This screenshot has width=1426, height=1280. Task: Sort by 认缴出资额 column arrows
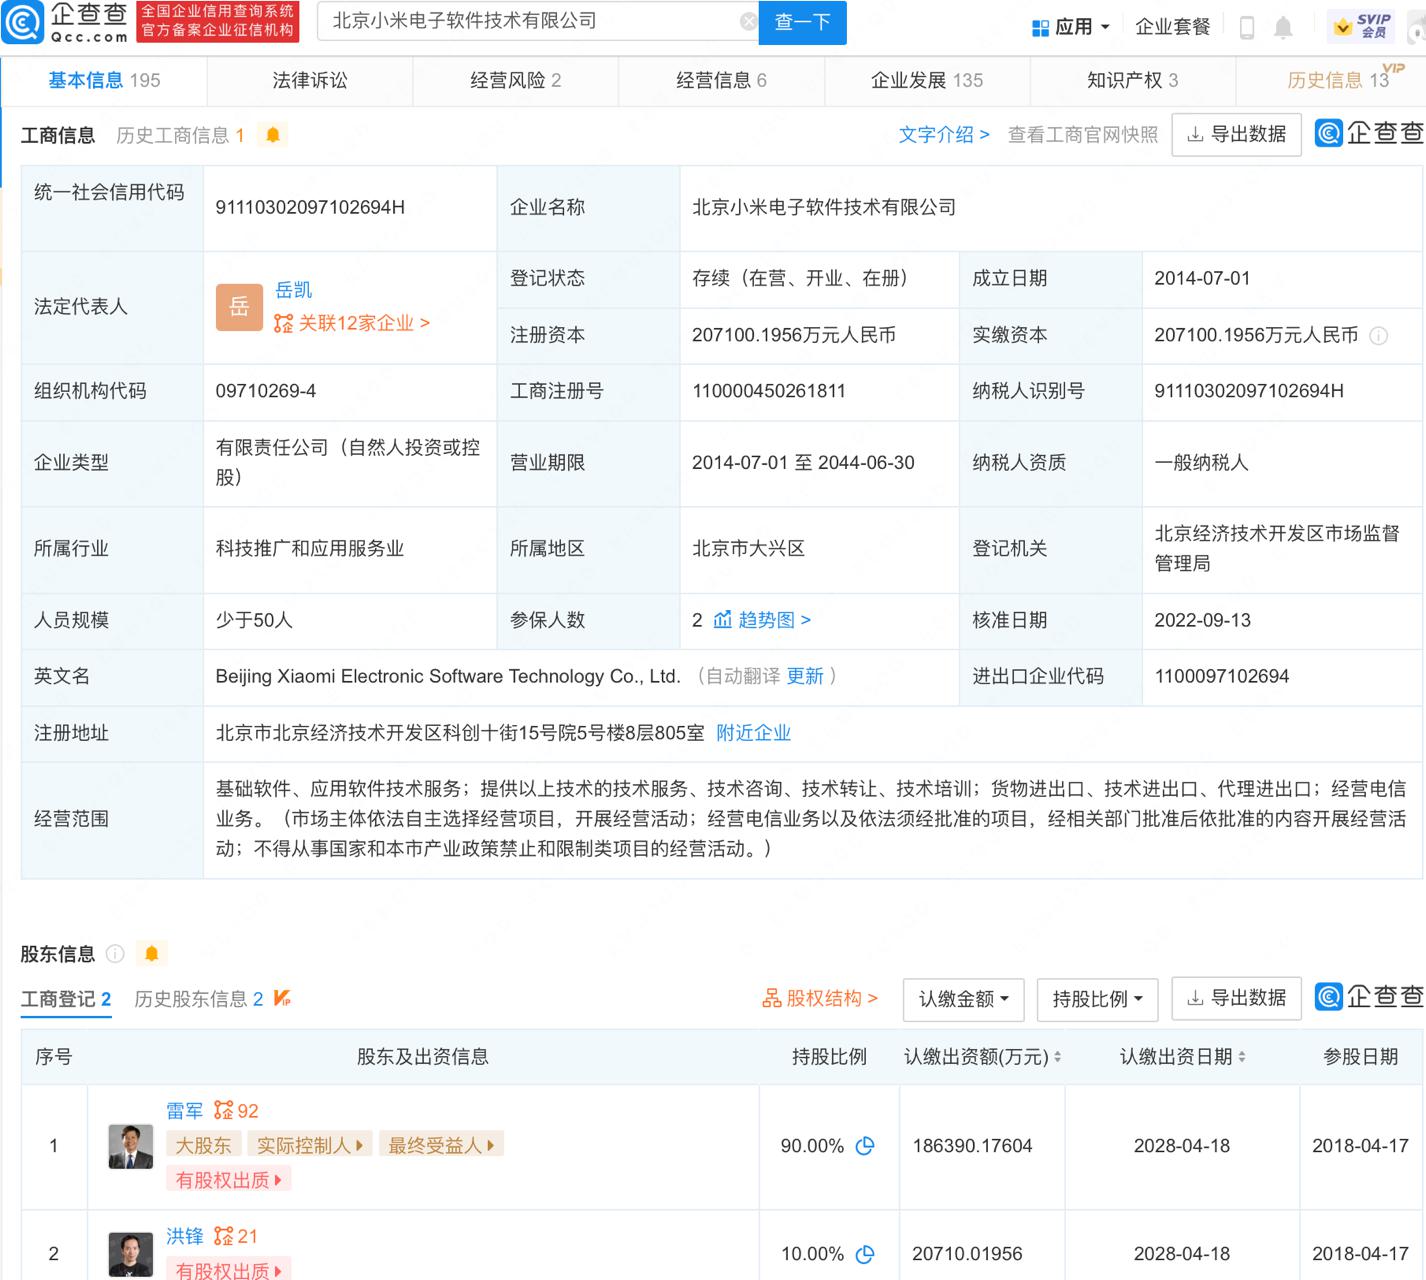[1057, 1057]
